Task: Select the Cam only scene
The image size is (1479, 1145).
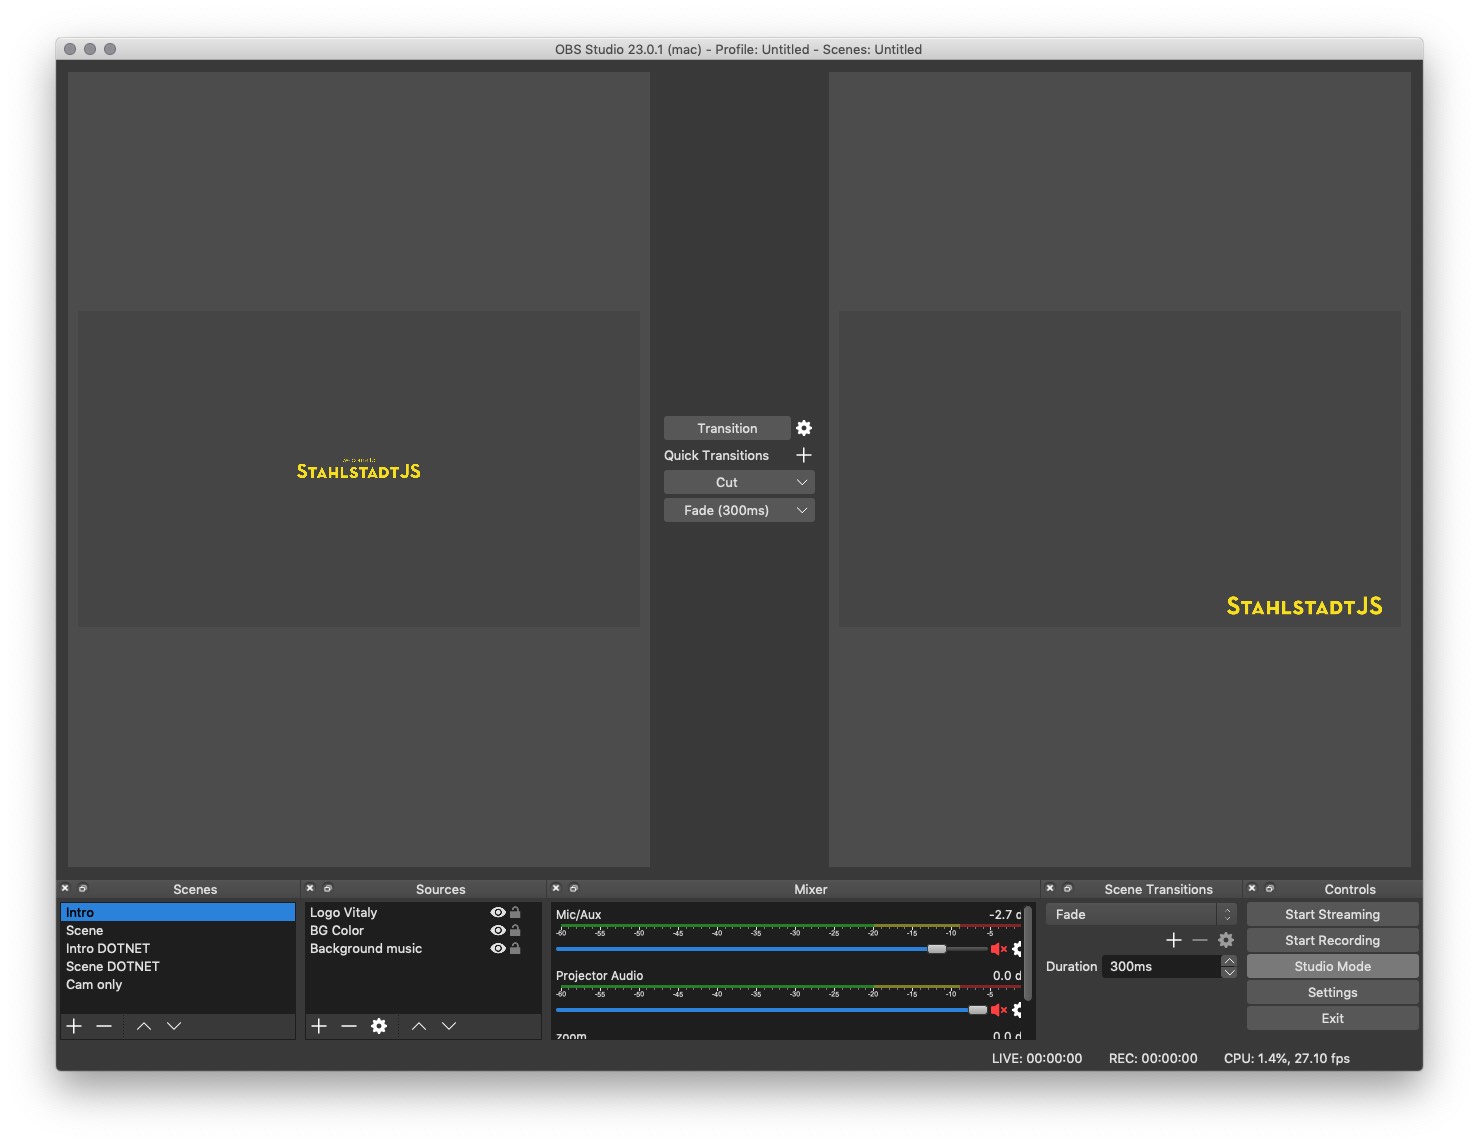Action: [x=178, y=984]
